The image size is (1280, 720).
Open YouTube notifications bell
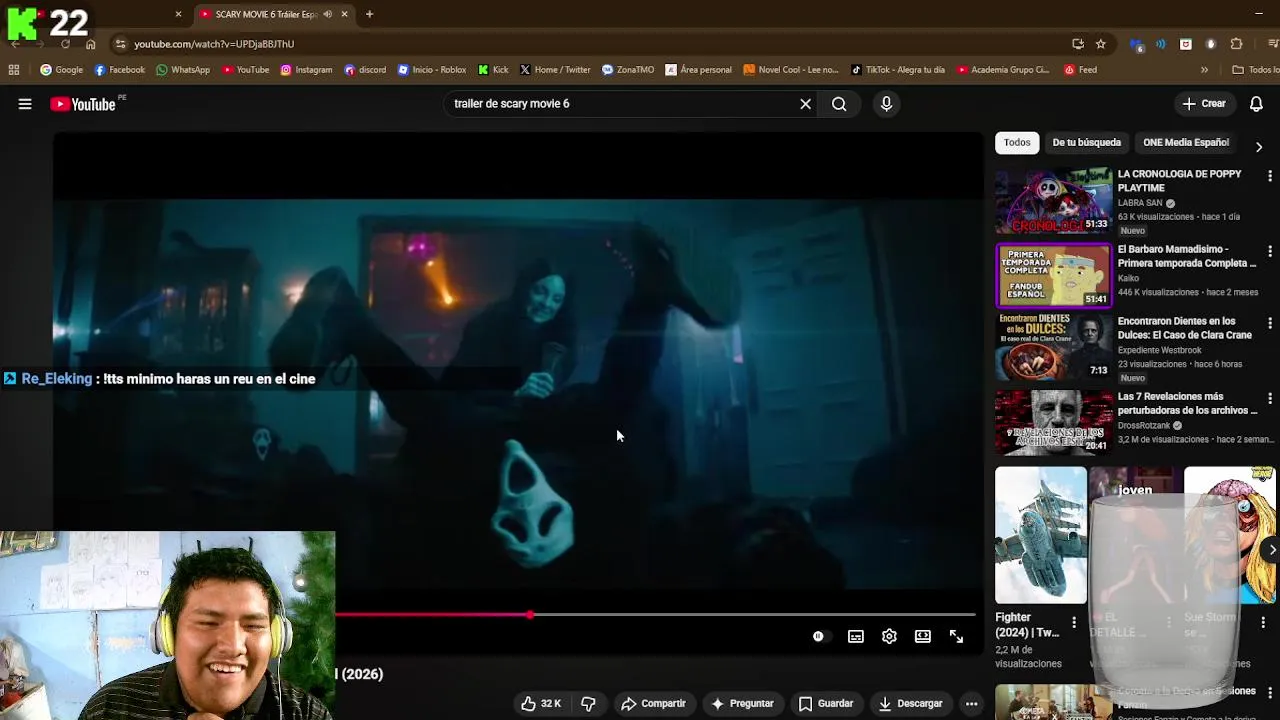point(1256,104)
